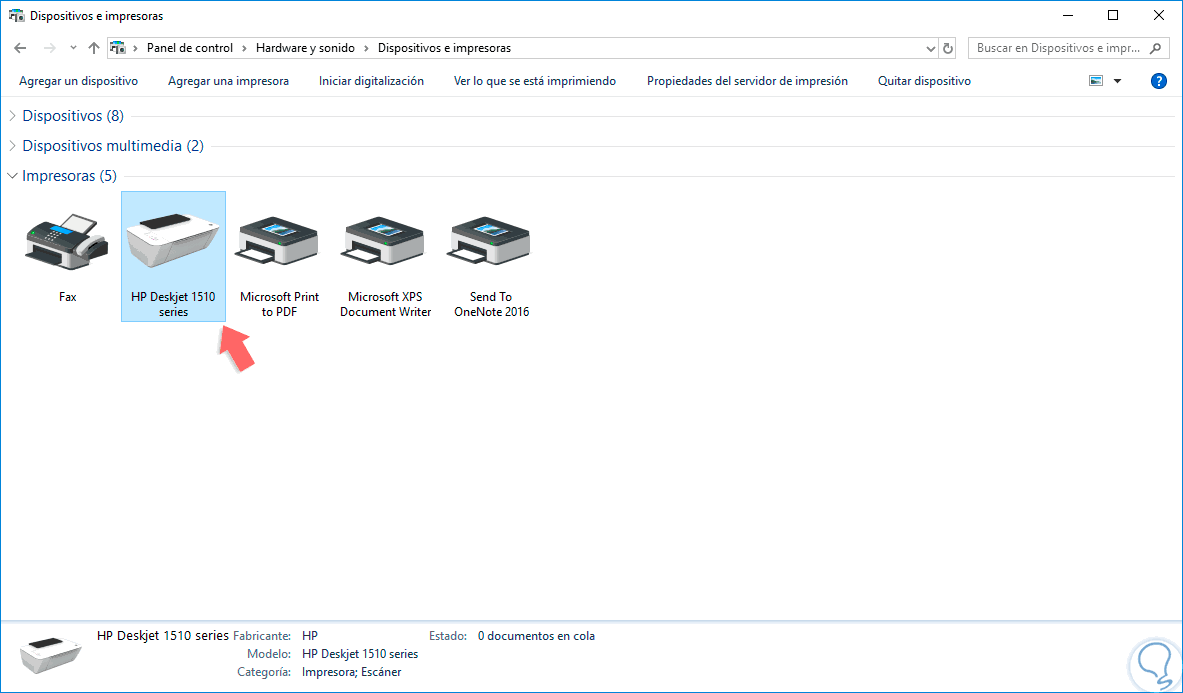Open the view options dropdown arrow

click(1118, 81)
